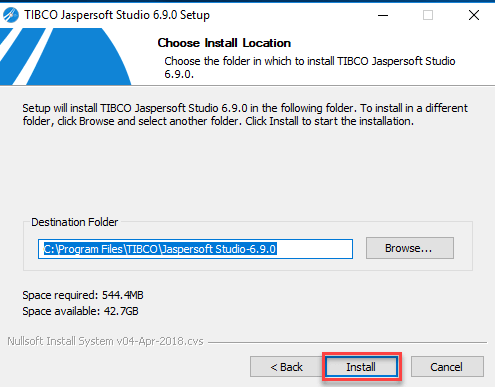Click the Choose Install Location heading
This screenshot has height=387, width=495.
(224, 43)
